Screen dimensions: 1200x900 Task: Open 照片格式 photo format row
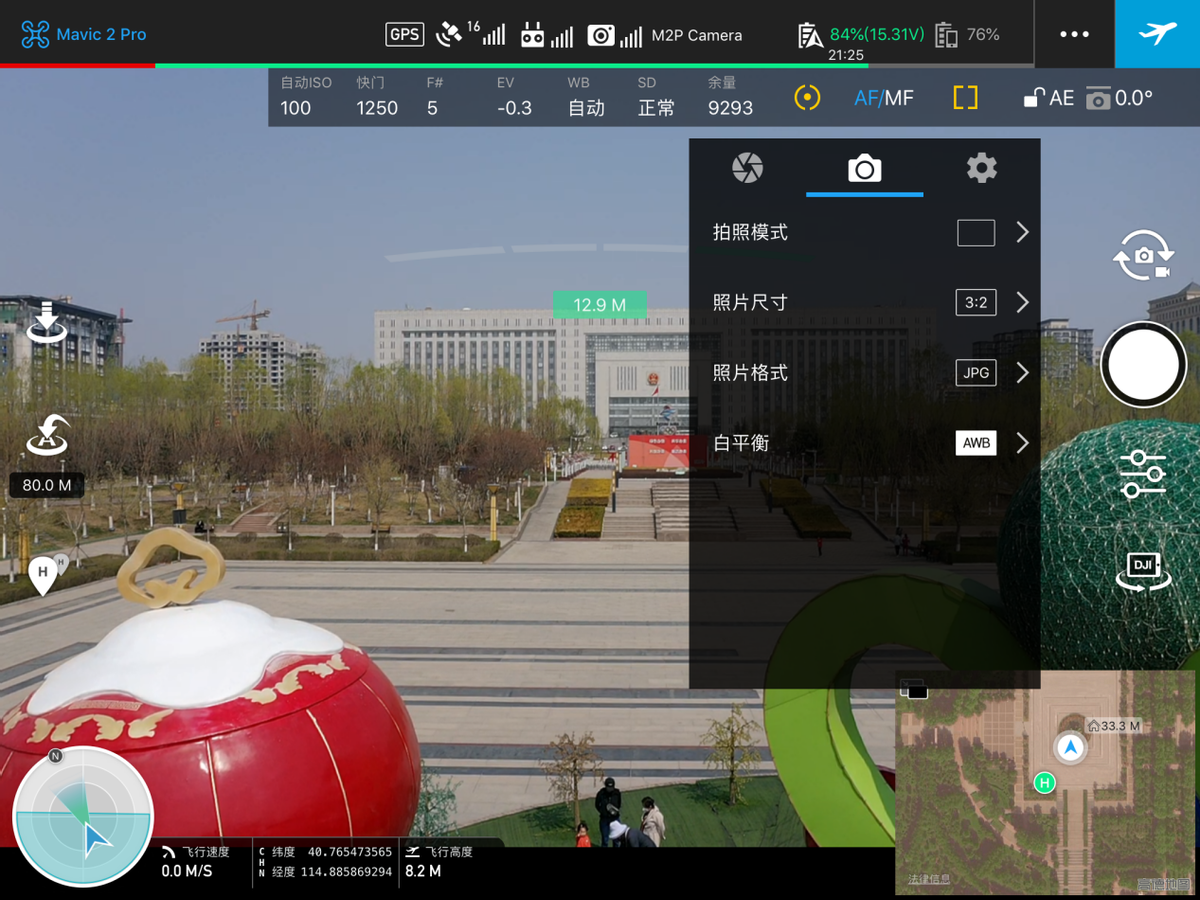pos(865,373)
